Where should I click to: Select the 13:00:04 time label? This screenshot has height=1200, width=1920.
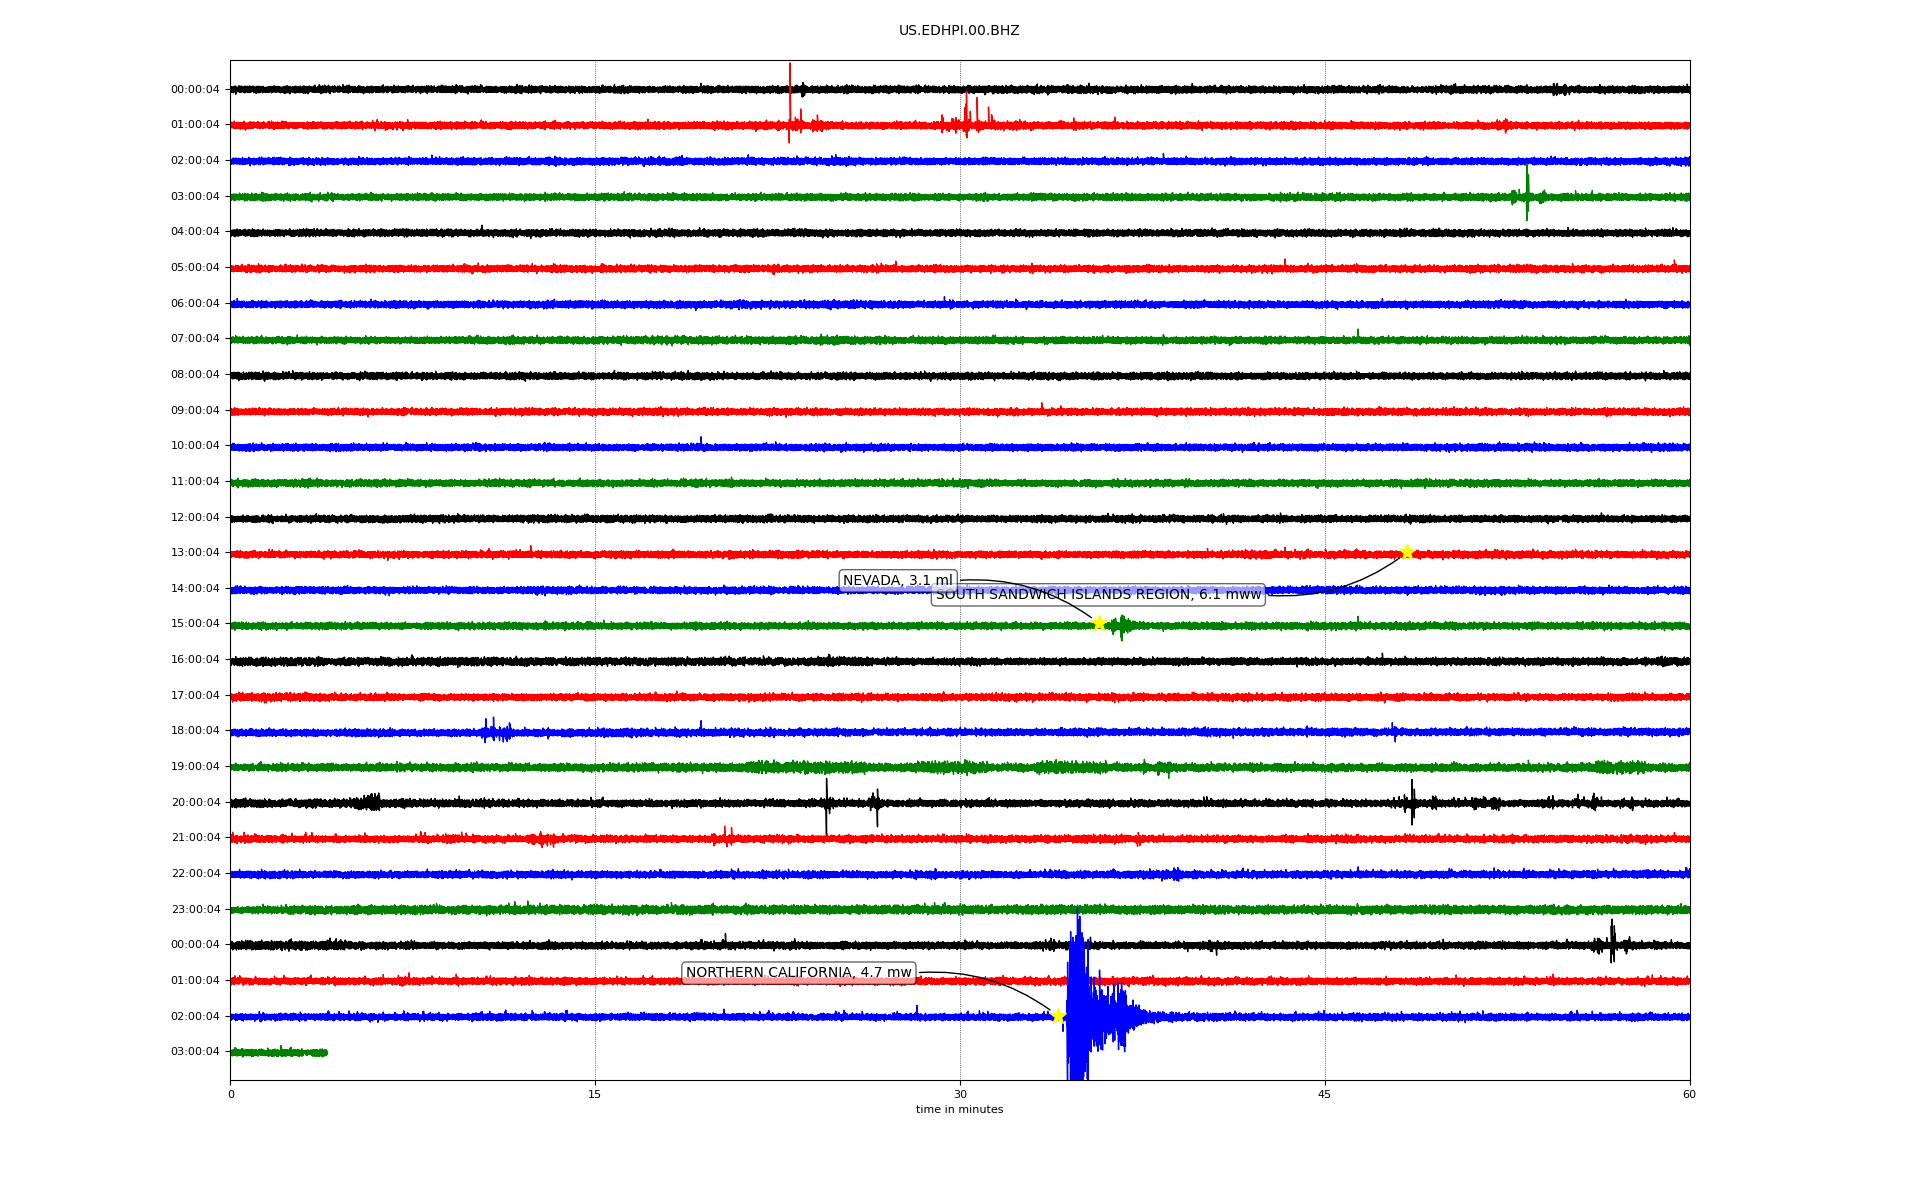coord(195,553)
